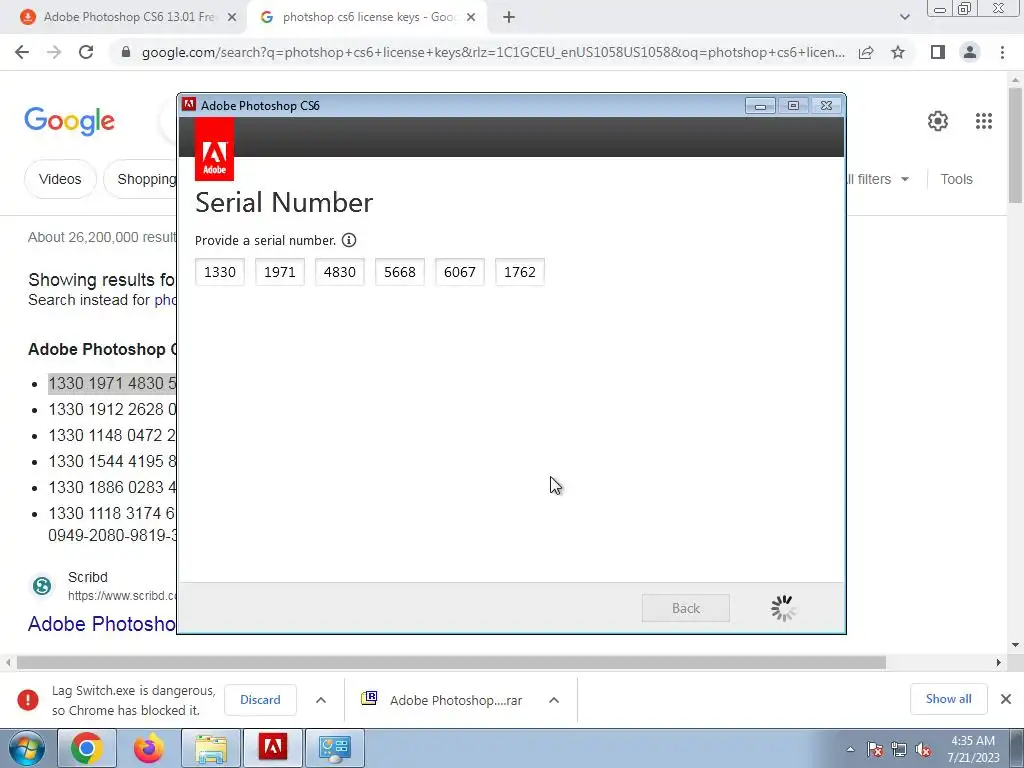The height and width of the screenshot is (768, 1024).
Task: Open a new Chrome tab
Action: tap(509, 18)
